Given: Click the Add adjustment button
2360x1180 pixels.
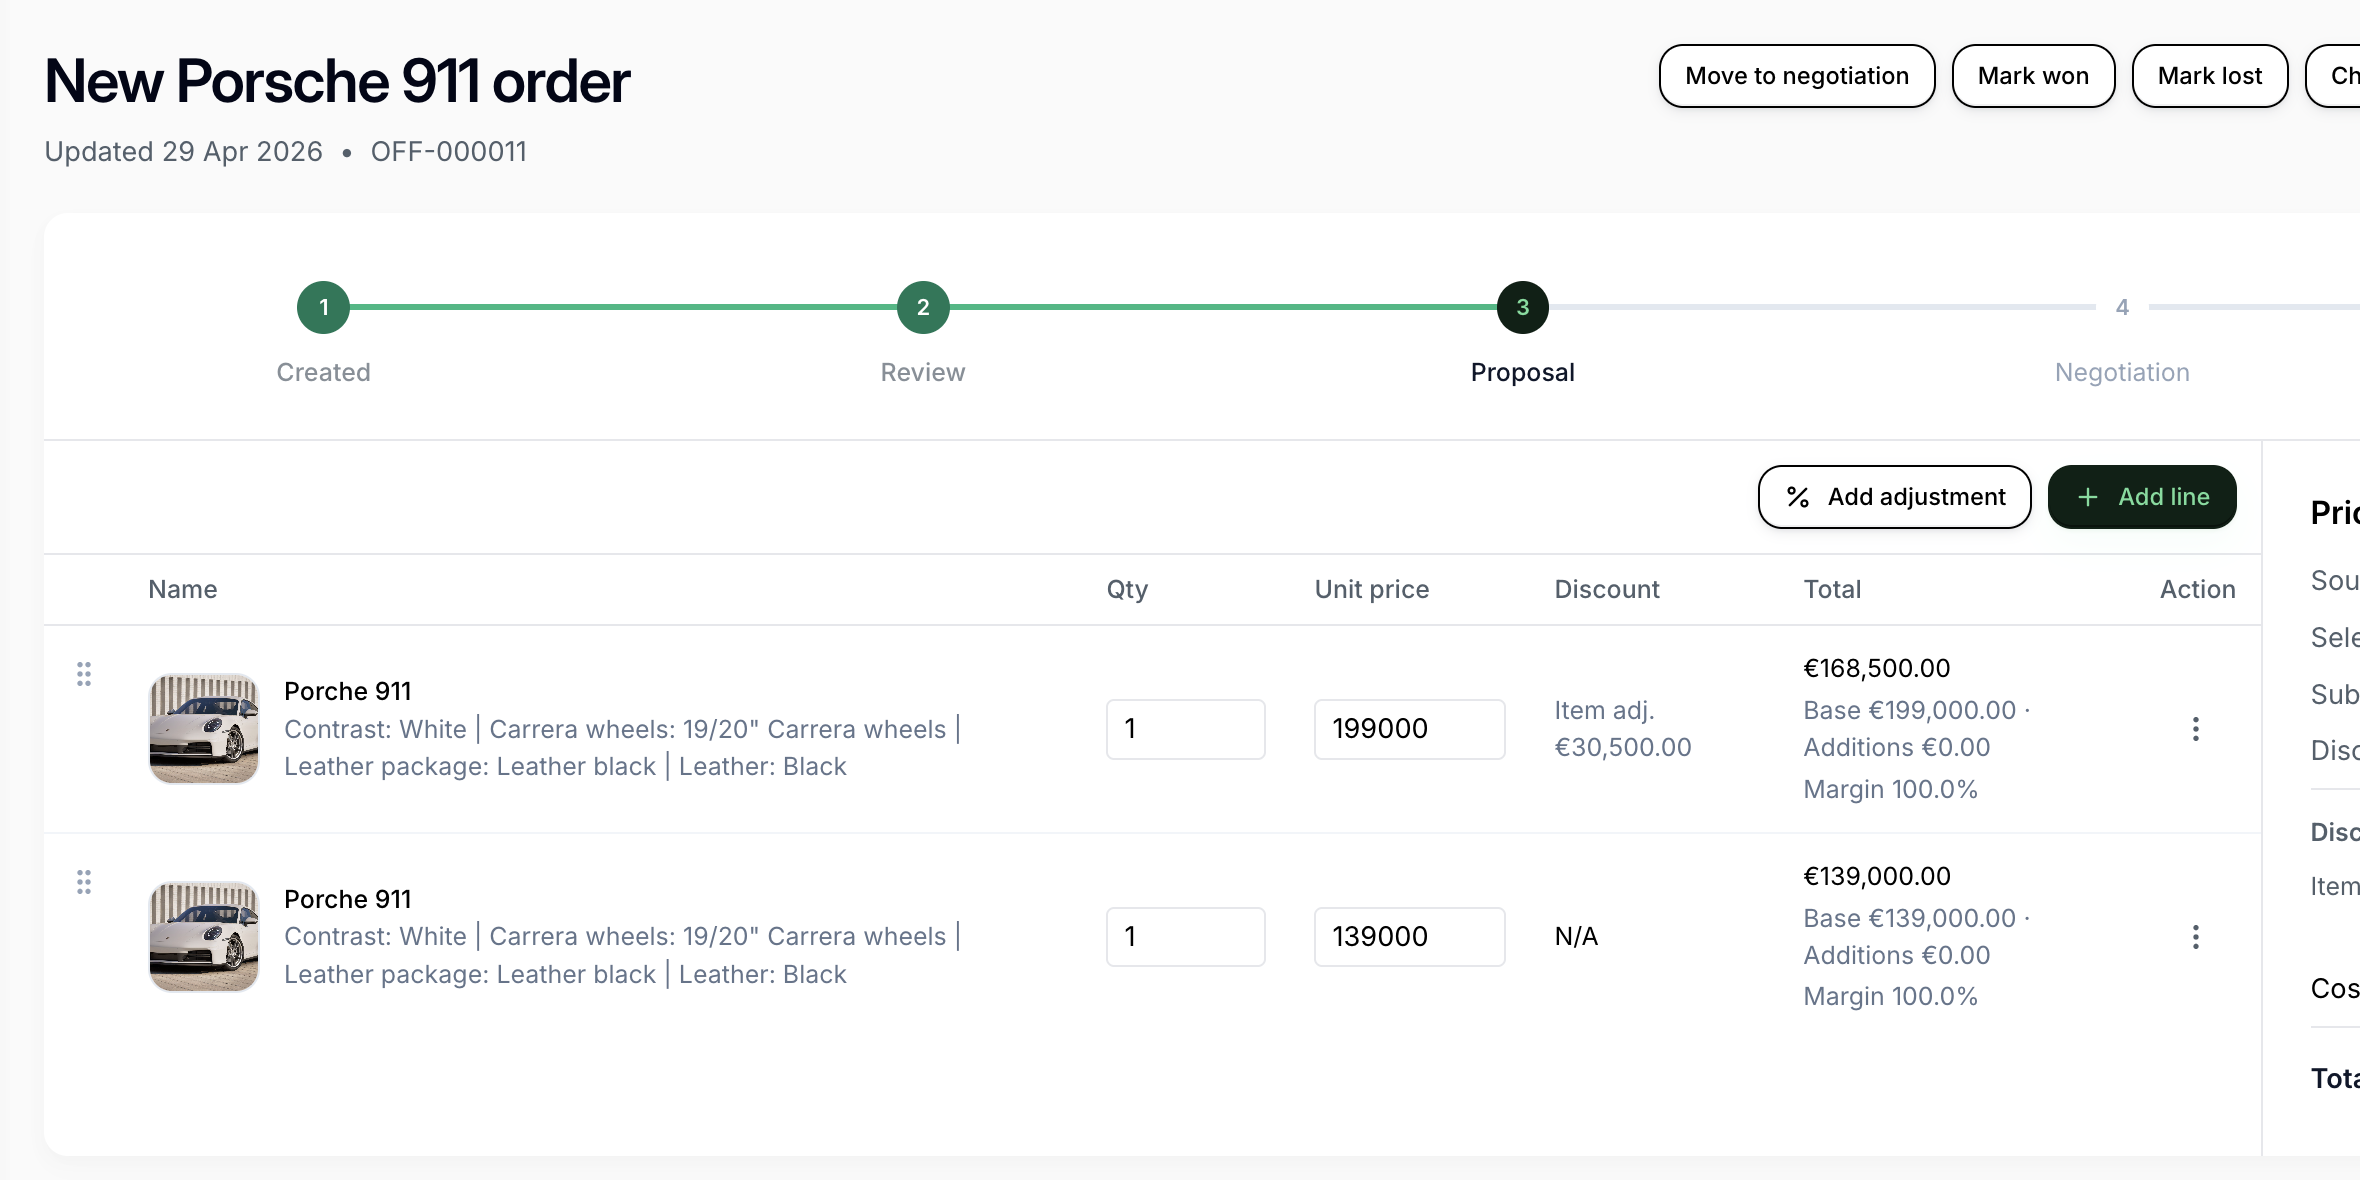Looking at the screenshot, I should pos(1894,497).
